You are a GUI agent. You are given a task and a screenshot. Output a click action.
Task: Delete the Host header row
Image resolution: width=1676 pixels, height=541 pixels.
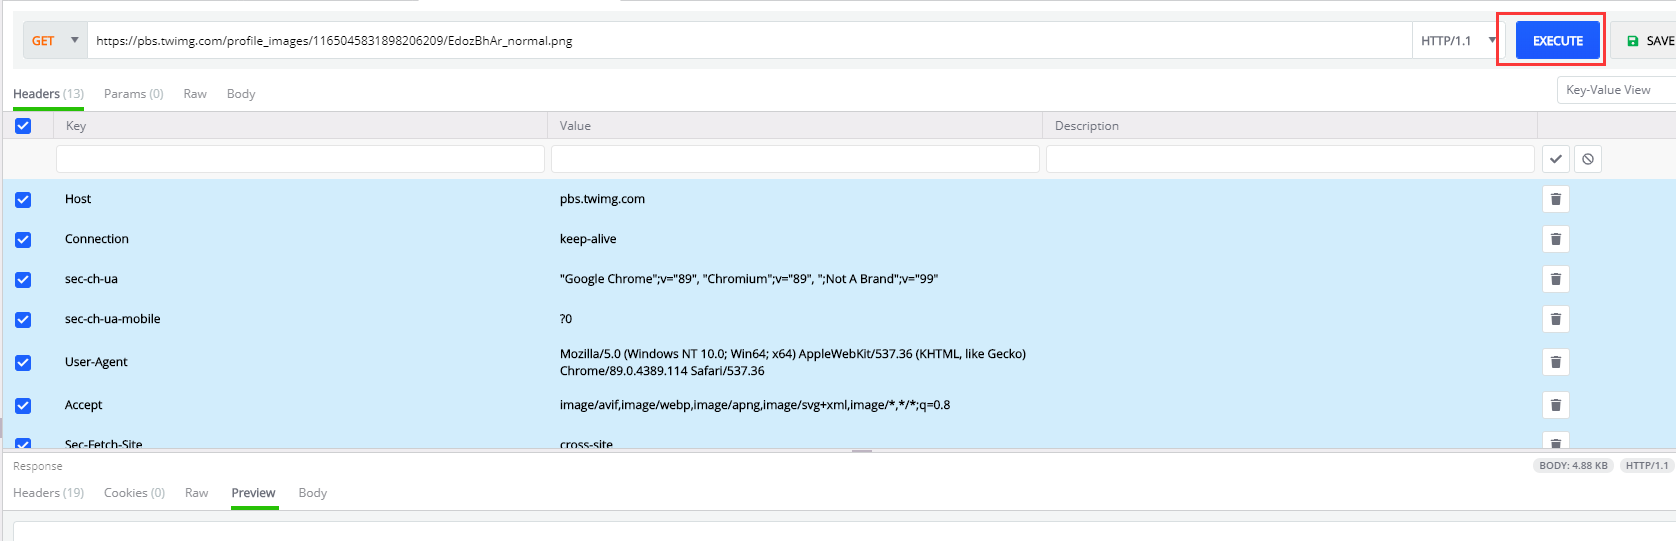click(x=1555, y=199)
